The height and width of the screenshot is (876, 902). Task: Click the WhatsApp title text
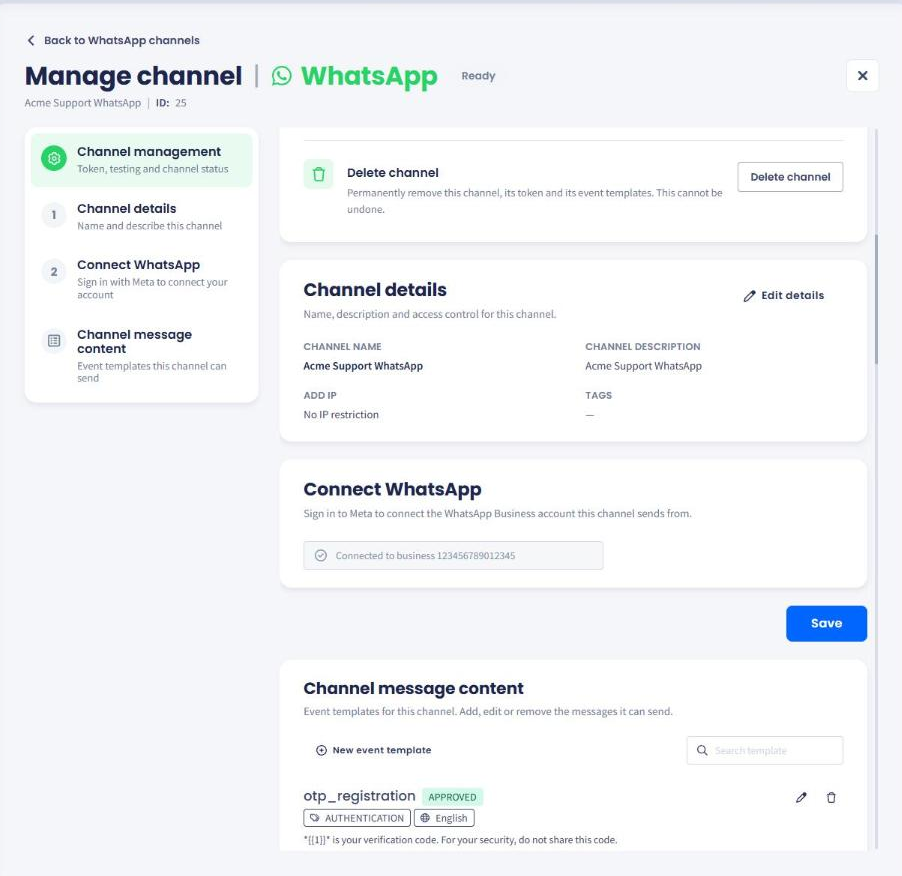click(x=369, y=76)
